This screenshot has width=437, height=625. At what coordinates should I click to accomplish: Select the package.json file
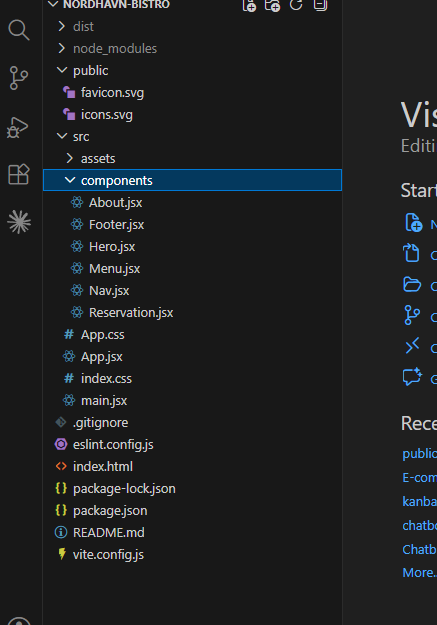click(192, 511)
